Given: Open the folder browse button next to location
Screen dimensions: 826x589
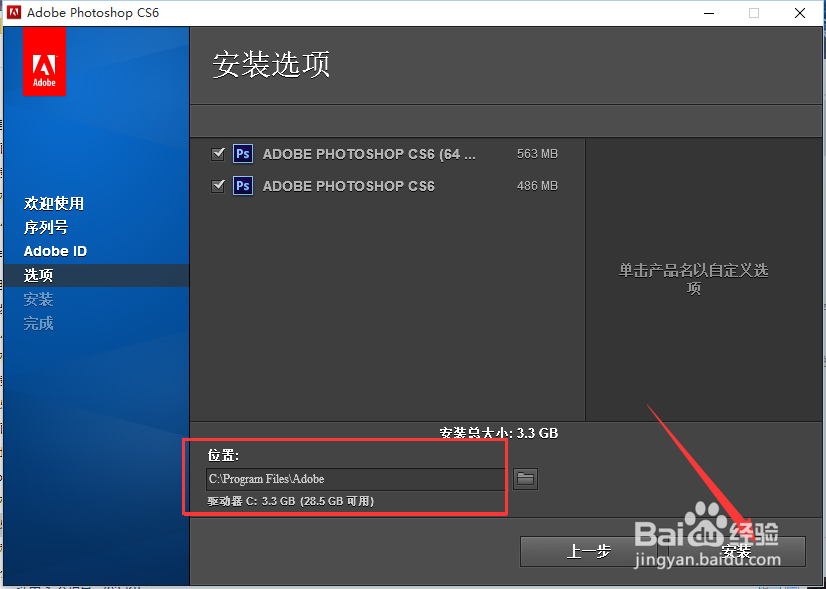Looking at the screenshot, I should [x=525, y=479].
